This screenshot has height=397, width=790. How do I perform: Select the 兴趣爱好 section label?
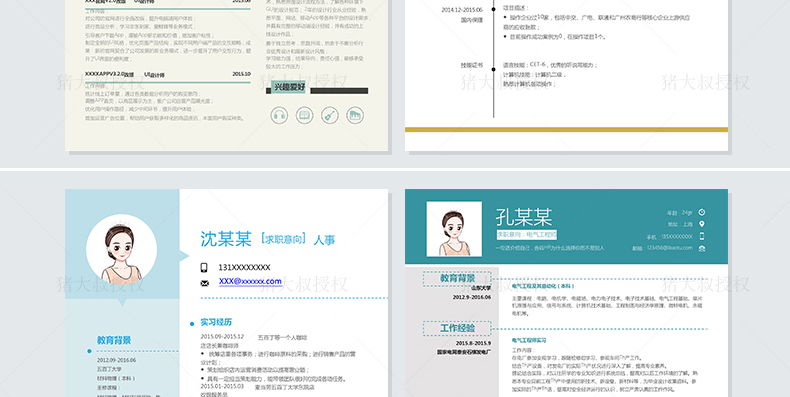click(289, 87)
